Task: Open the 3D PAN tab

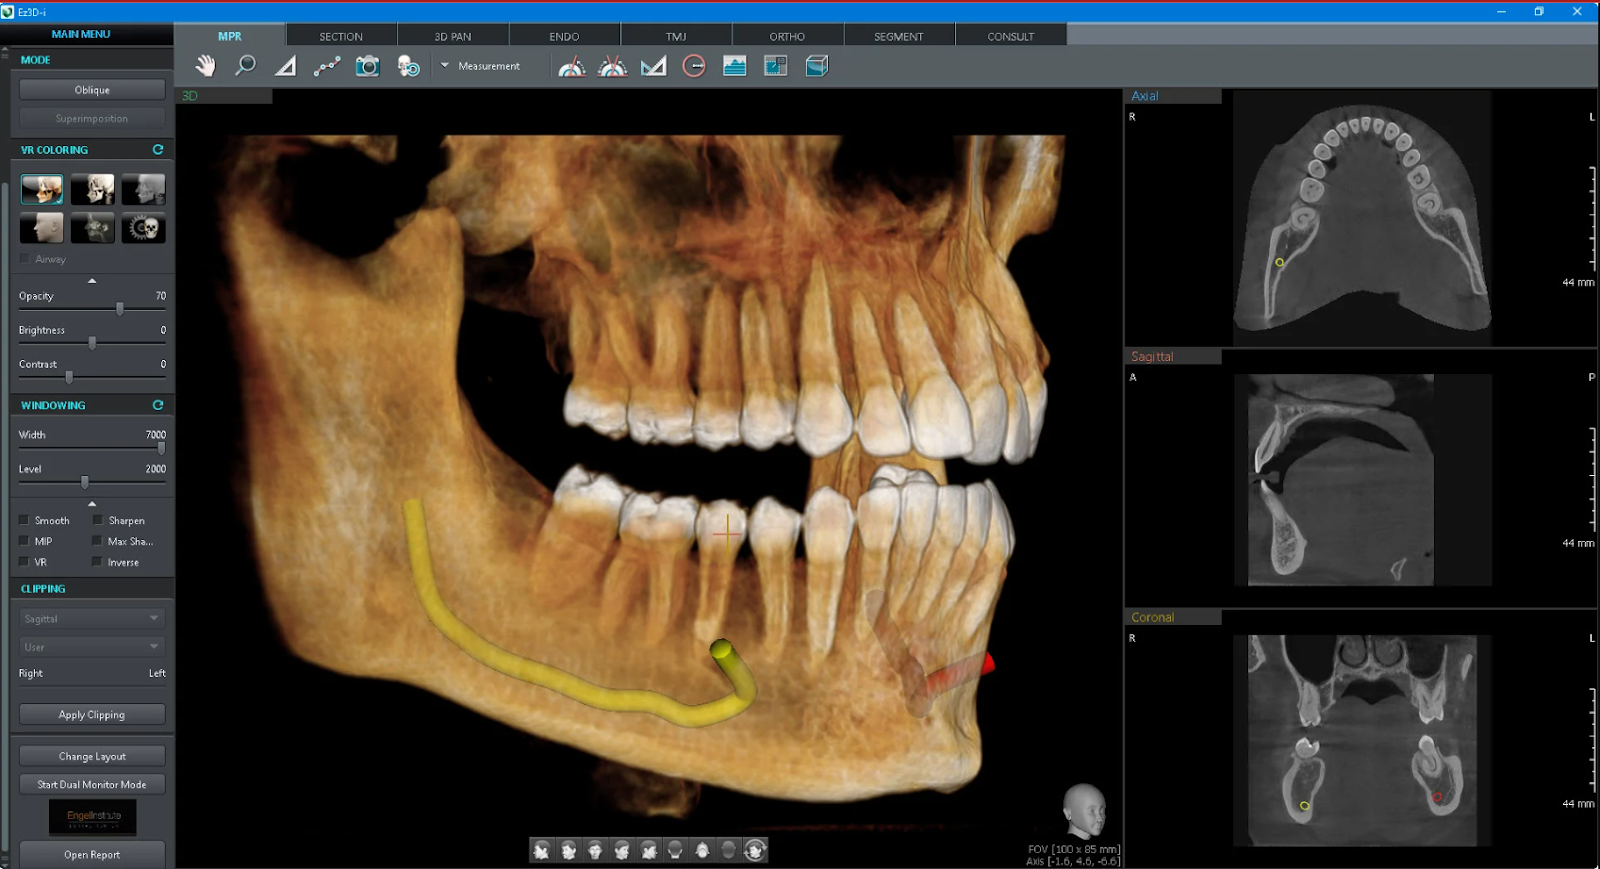Action: pos(452,36)
